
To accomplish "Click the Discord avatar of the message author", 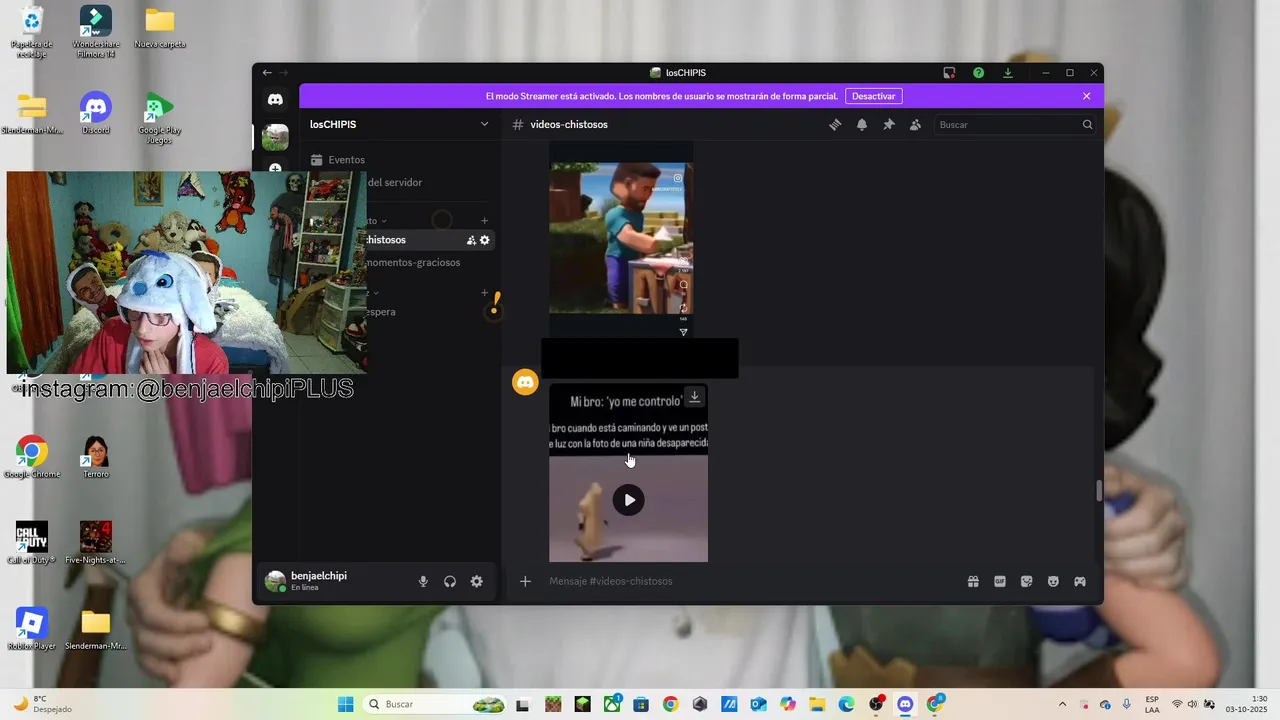I will pyautogui.click(x=525, y=382).
